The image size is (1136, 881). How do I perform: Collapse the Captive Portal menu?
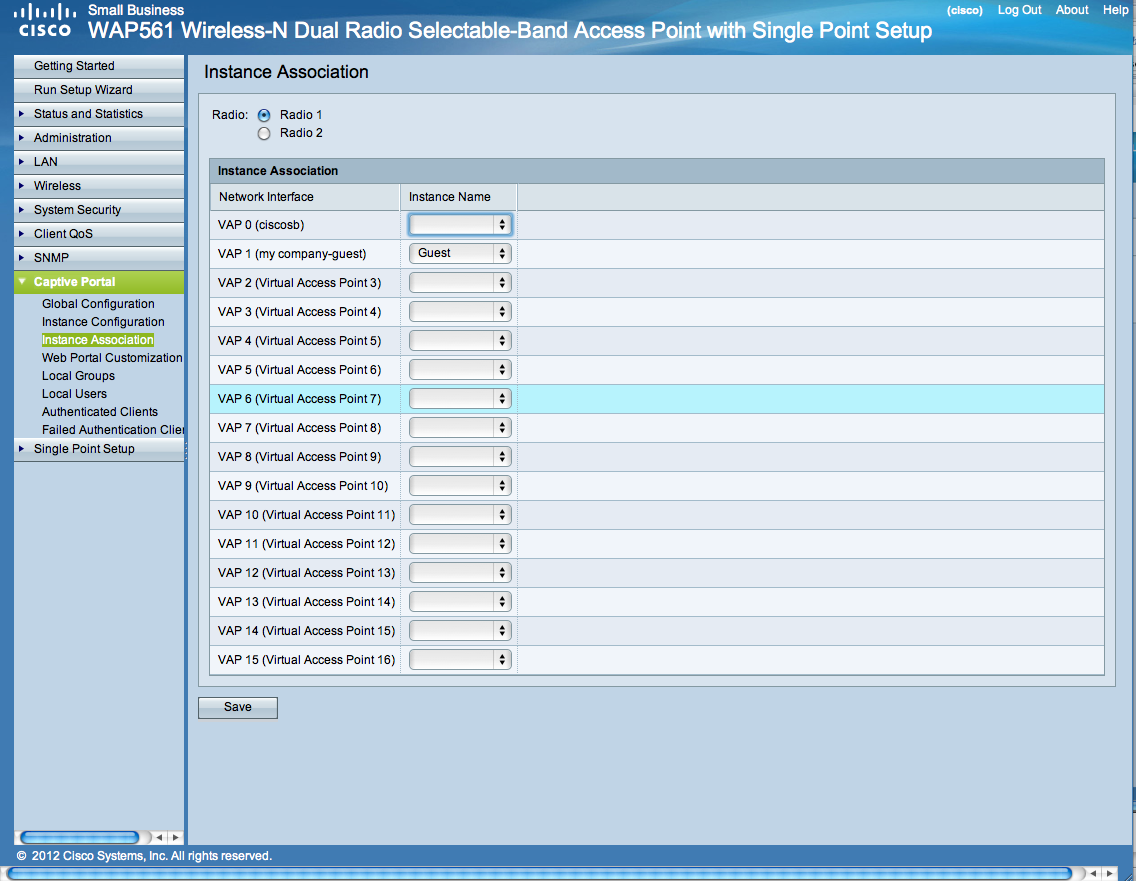point(99,282)
